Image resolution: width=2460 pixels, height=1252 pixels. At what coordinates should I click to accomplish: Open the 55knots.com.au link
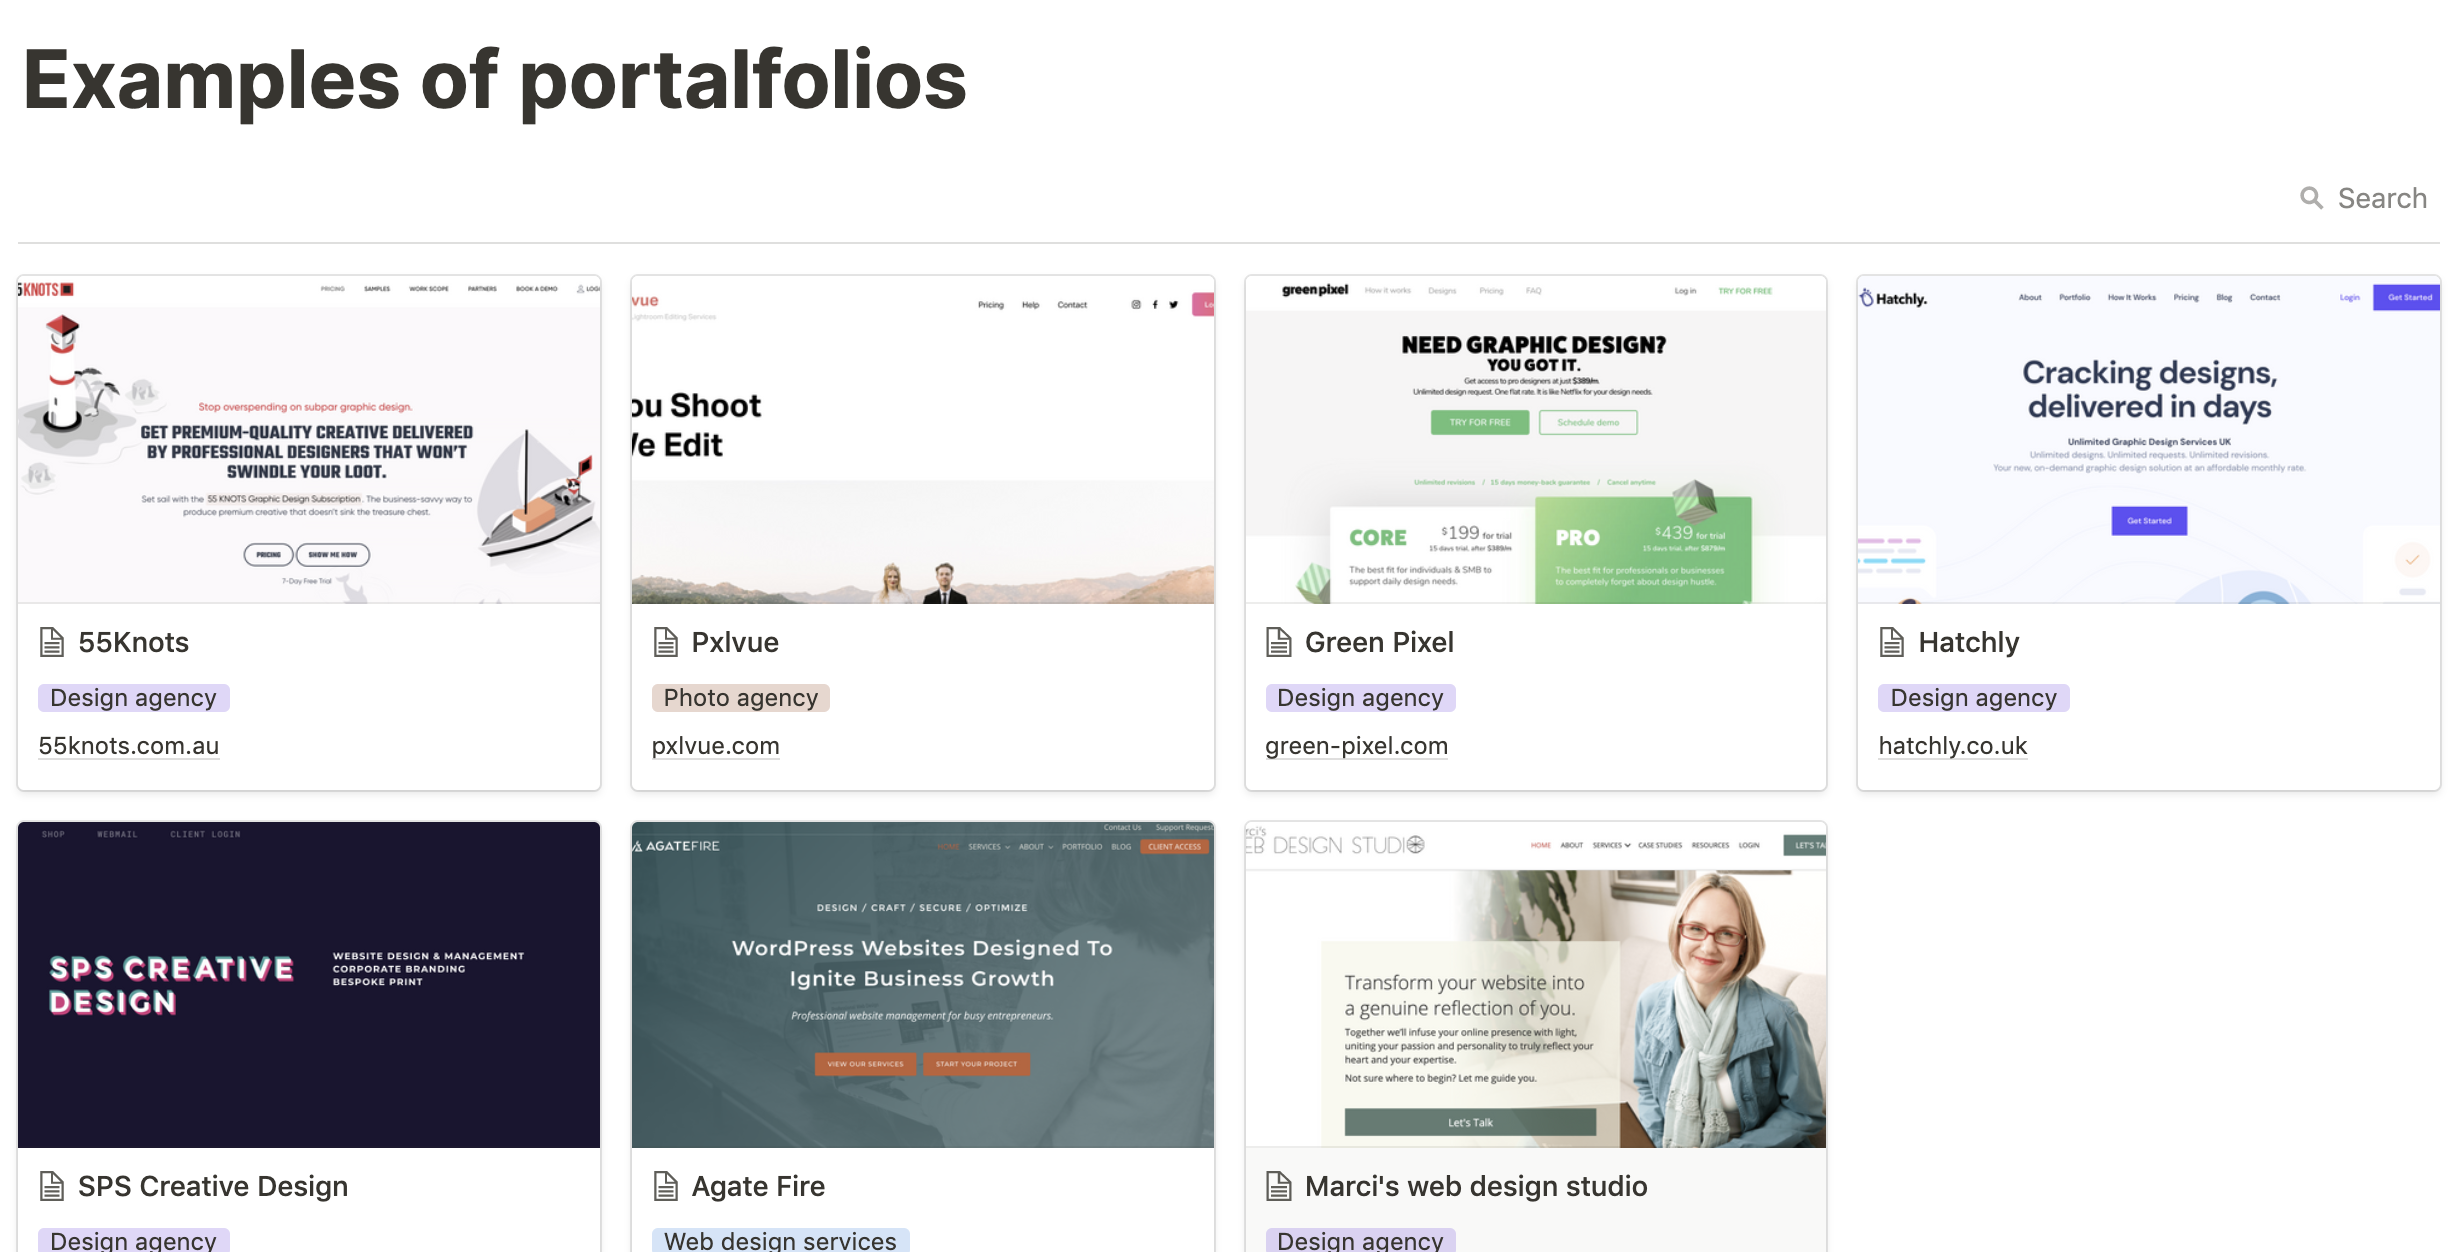click(x=129, y=746)
